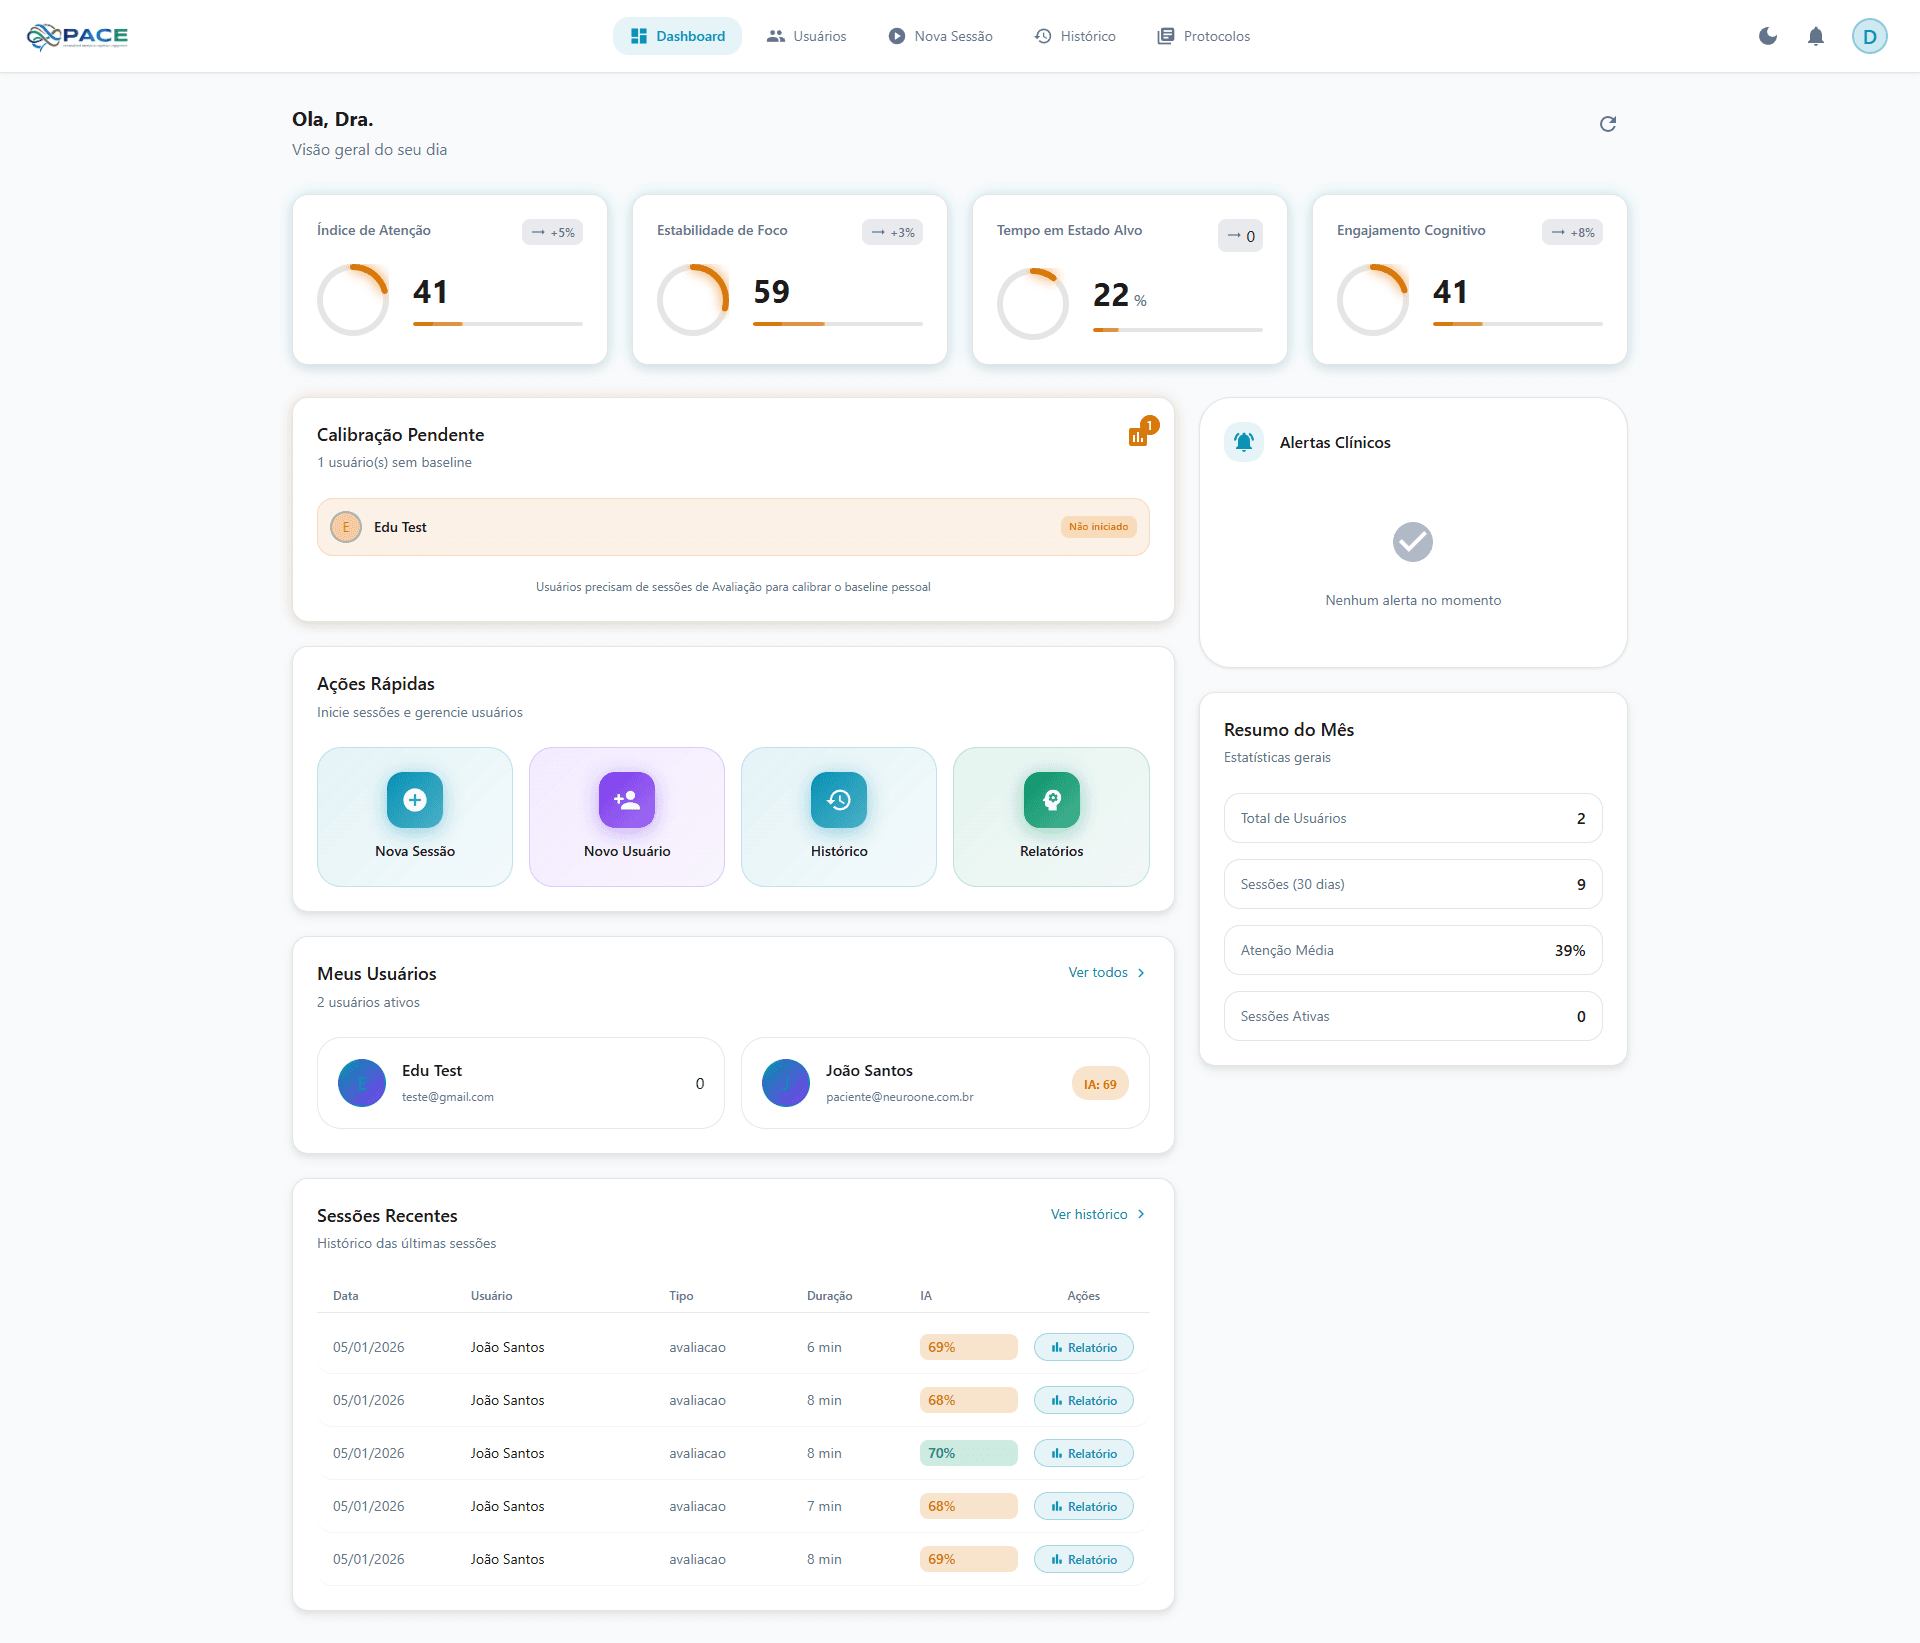The image size is (1920, 1643).
Task: Open the Dashboard tab
Action: tap(677, 36)
